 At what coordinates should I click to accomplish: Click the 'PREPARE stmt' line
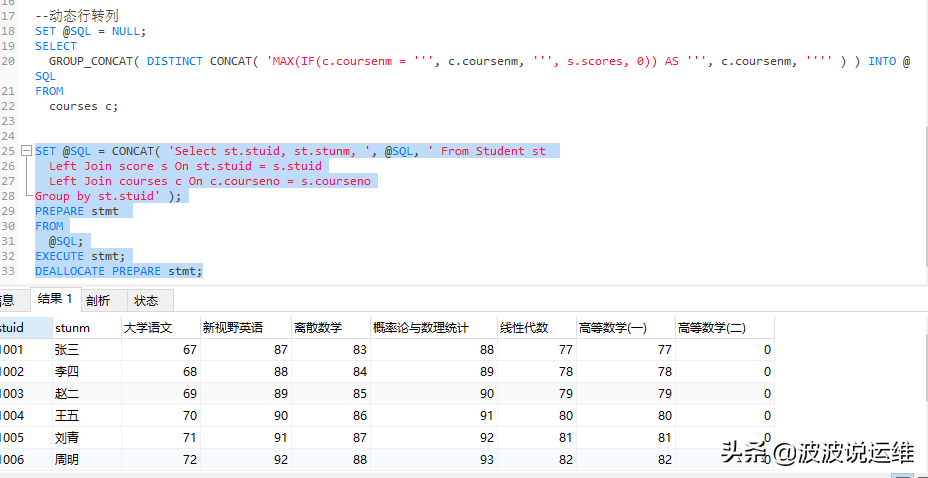pyautogui.click(x=77, y=211)
